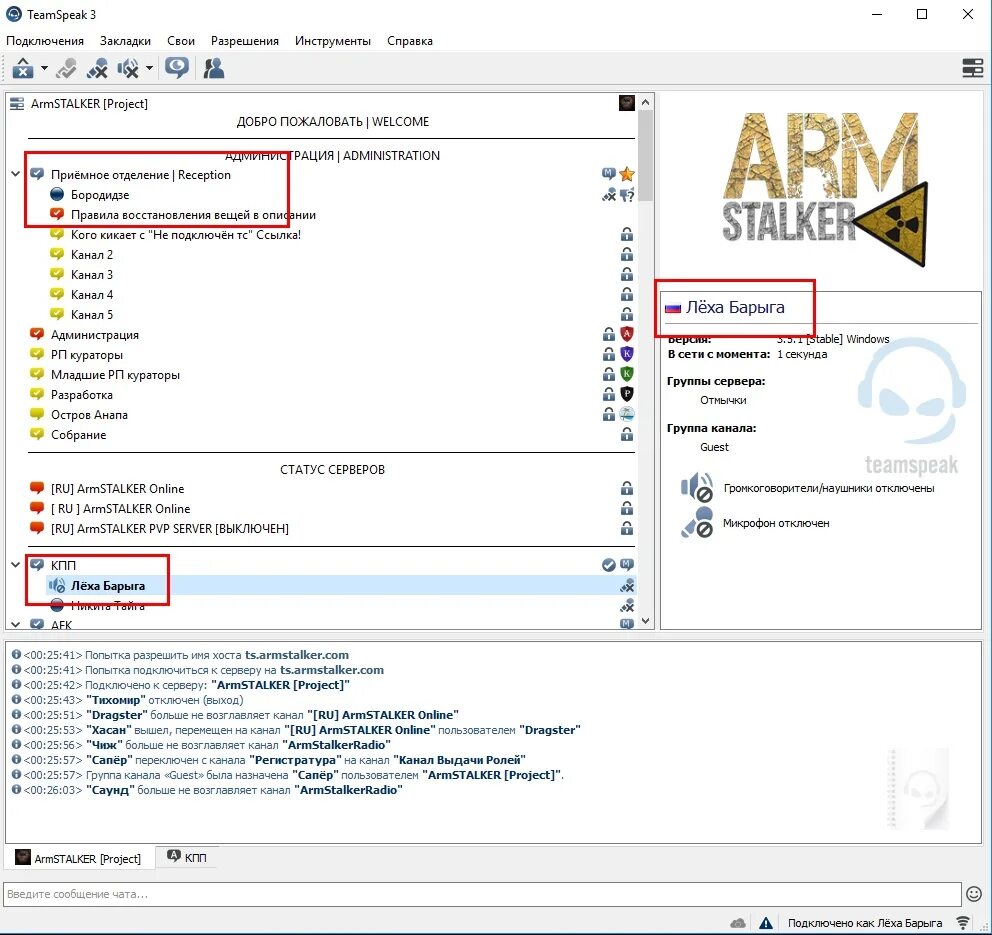The height and width of the screenshot is (935, 992).
Task: Select the [ RU ] ArmSTALKER Online channel
Action: pyautogui.click(x=120, y=509)
